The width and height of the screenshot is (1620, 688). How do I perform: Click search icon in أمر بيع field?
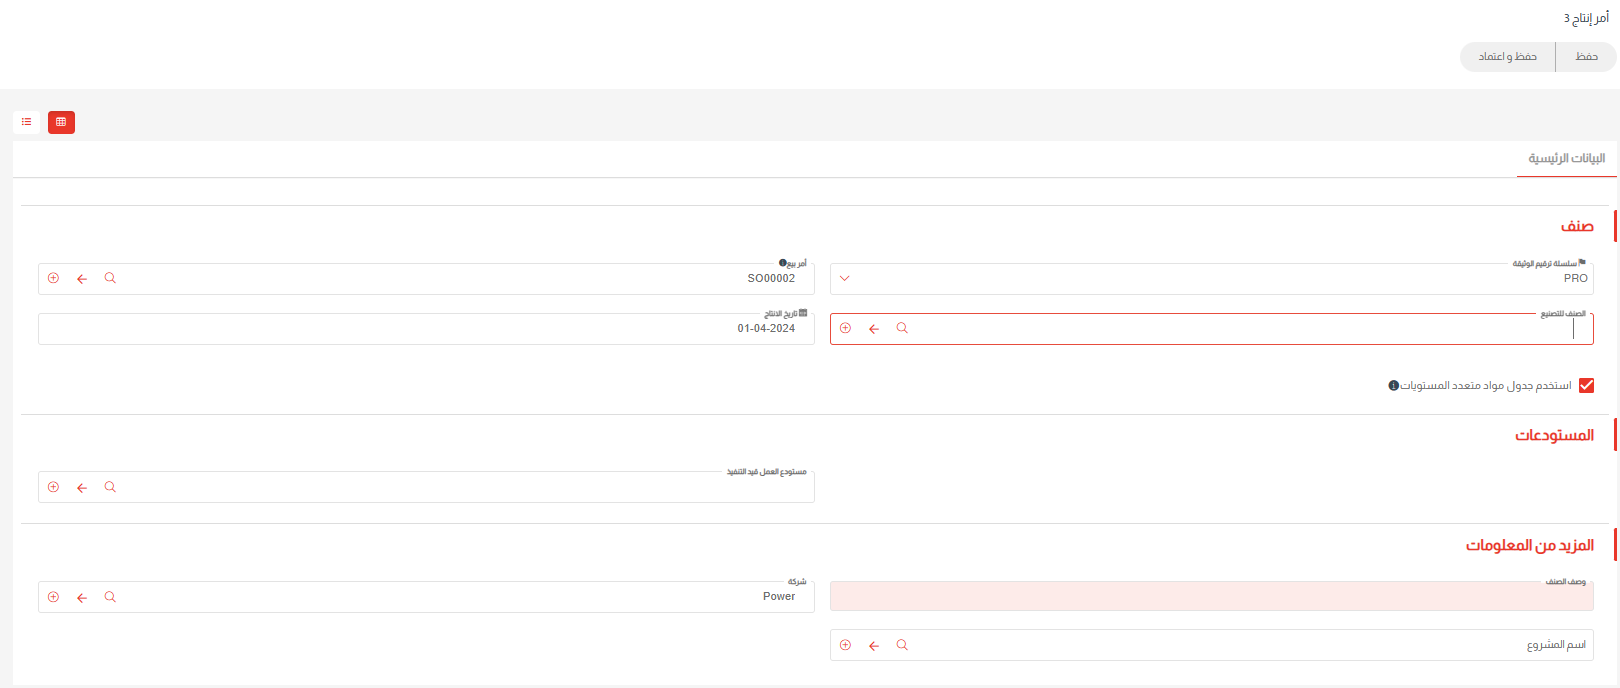point(110,278)
